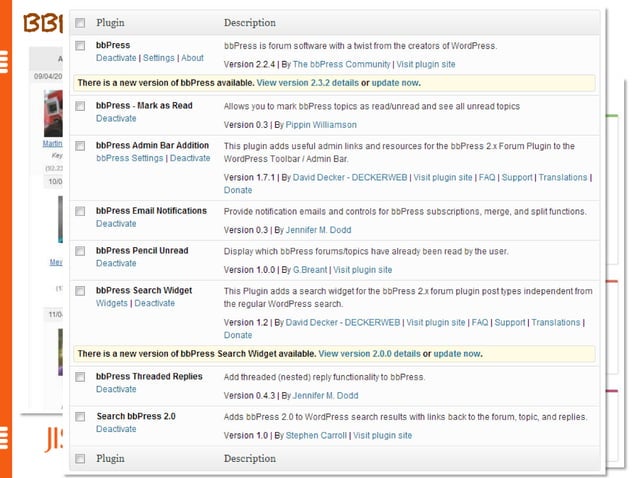Toggle the bbPress Threaded Replies checkbox
Viewport: 638px width, 478px height.
[x=80, y=378]
